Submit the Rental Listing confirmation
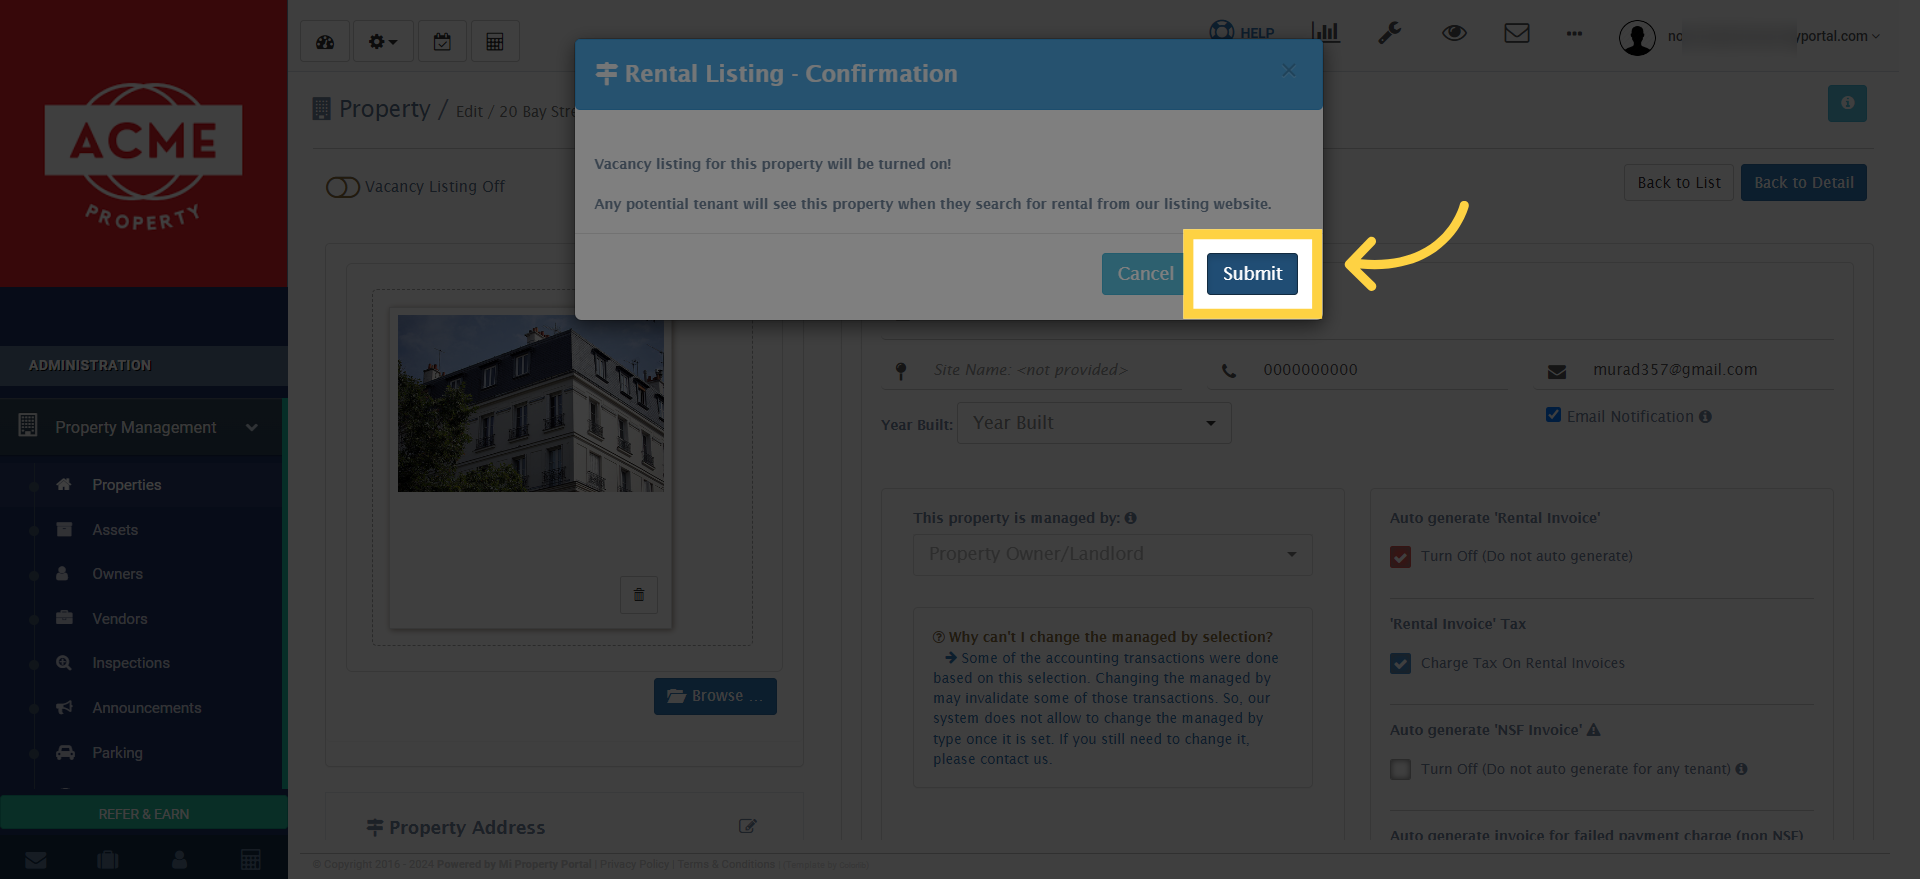 [1251, 273]
